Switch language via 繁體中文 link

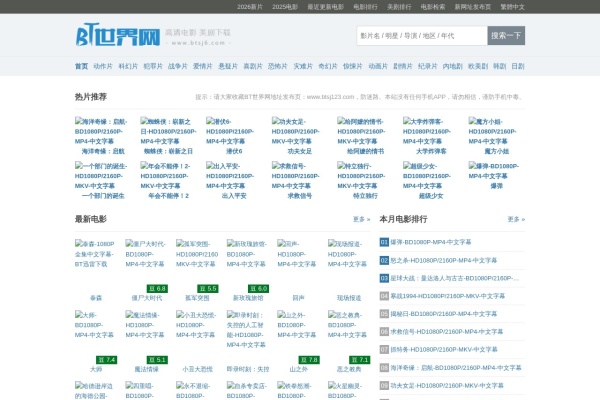pos(512,7)
